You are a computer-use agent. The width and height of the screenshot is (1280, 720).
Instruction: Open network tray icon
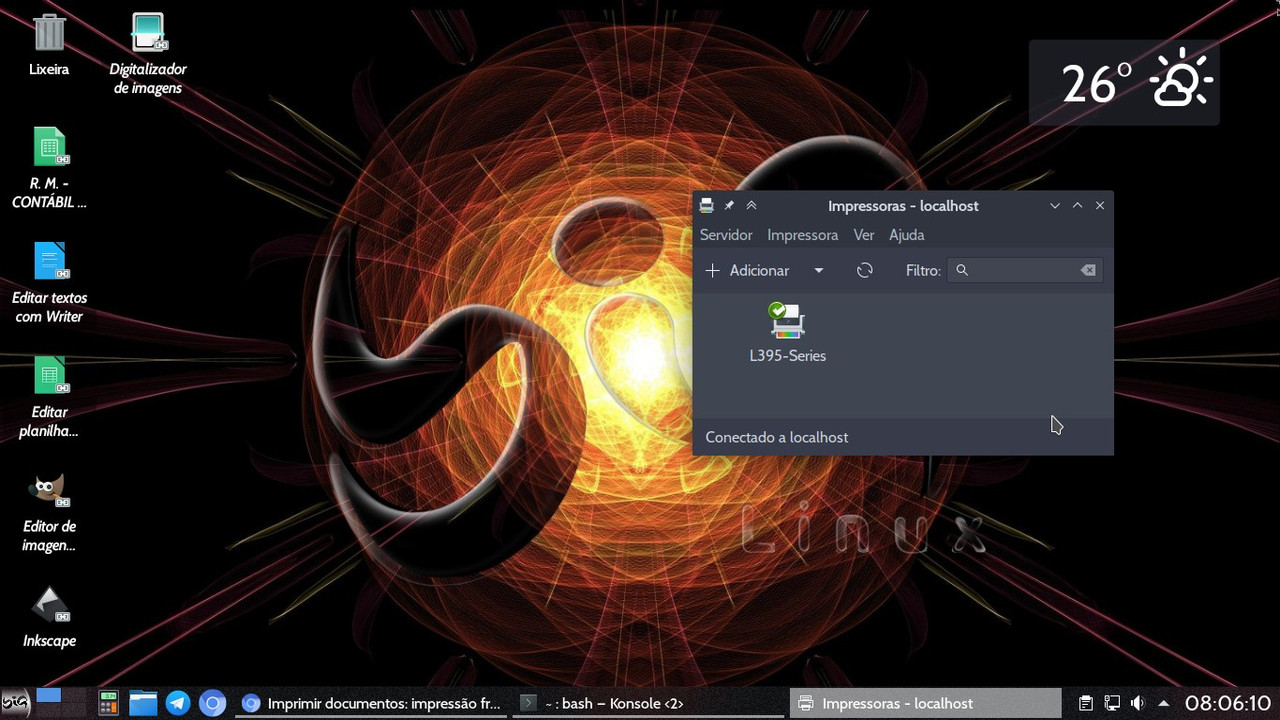(1112, 703)
